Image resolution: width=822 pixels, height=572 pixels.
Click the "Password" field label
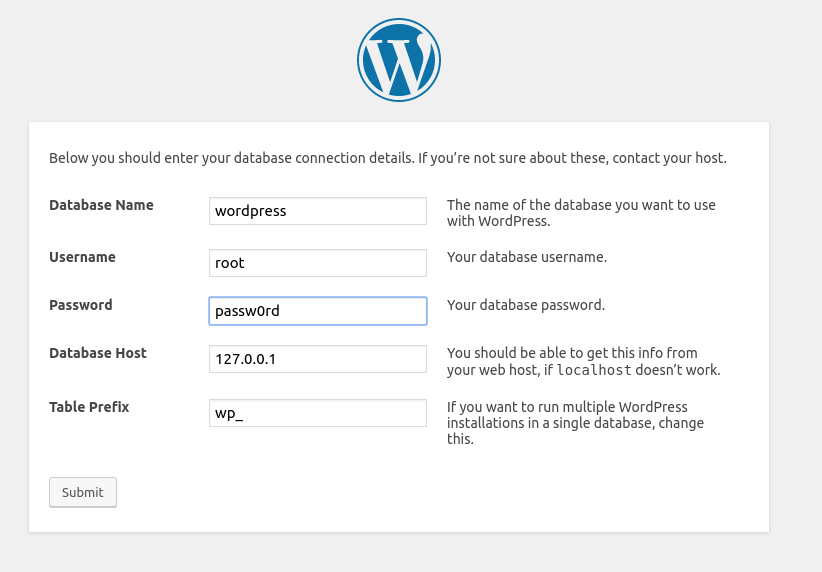[x=81, y=305]
